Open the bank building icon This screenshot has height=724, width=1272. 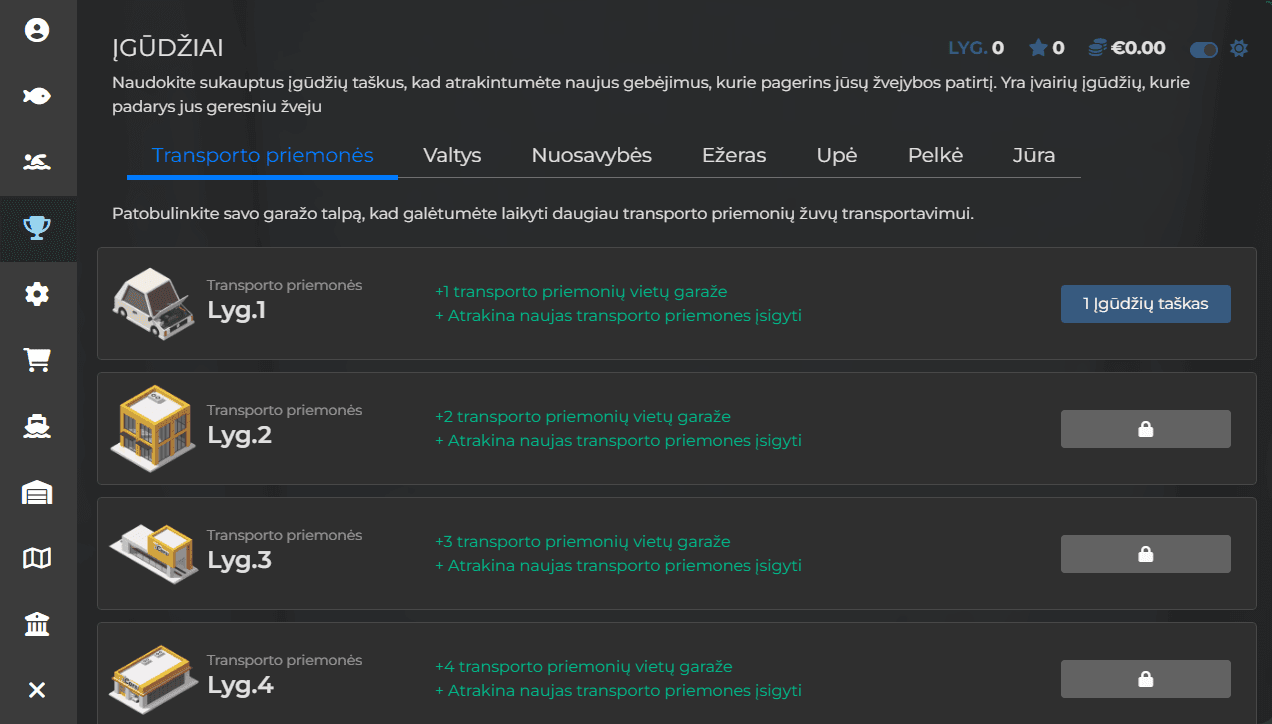(x=37, y=624)
